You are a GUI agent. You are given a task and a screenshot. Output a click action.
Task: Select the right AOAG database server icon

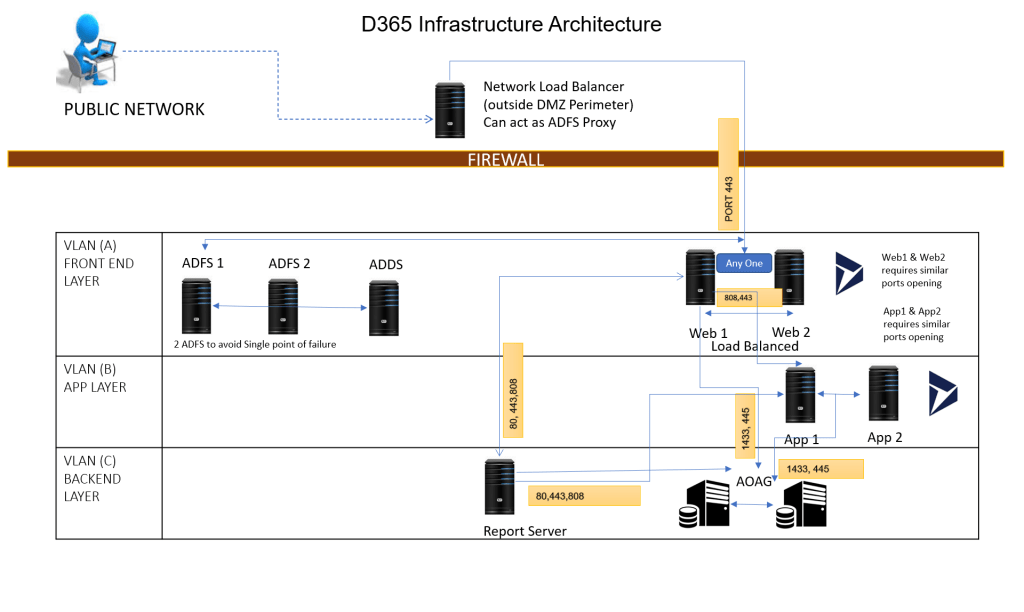pos(799,504)
